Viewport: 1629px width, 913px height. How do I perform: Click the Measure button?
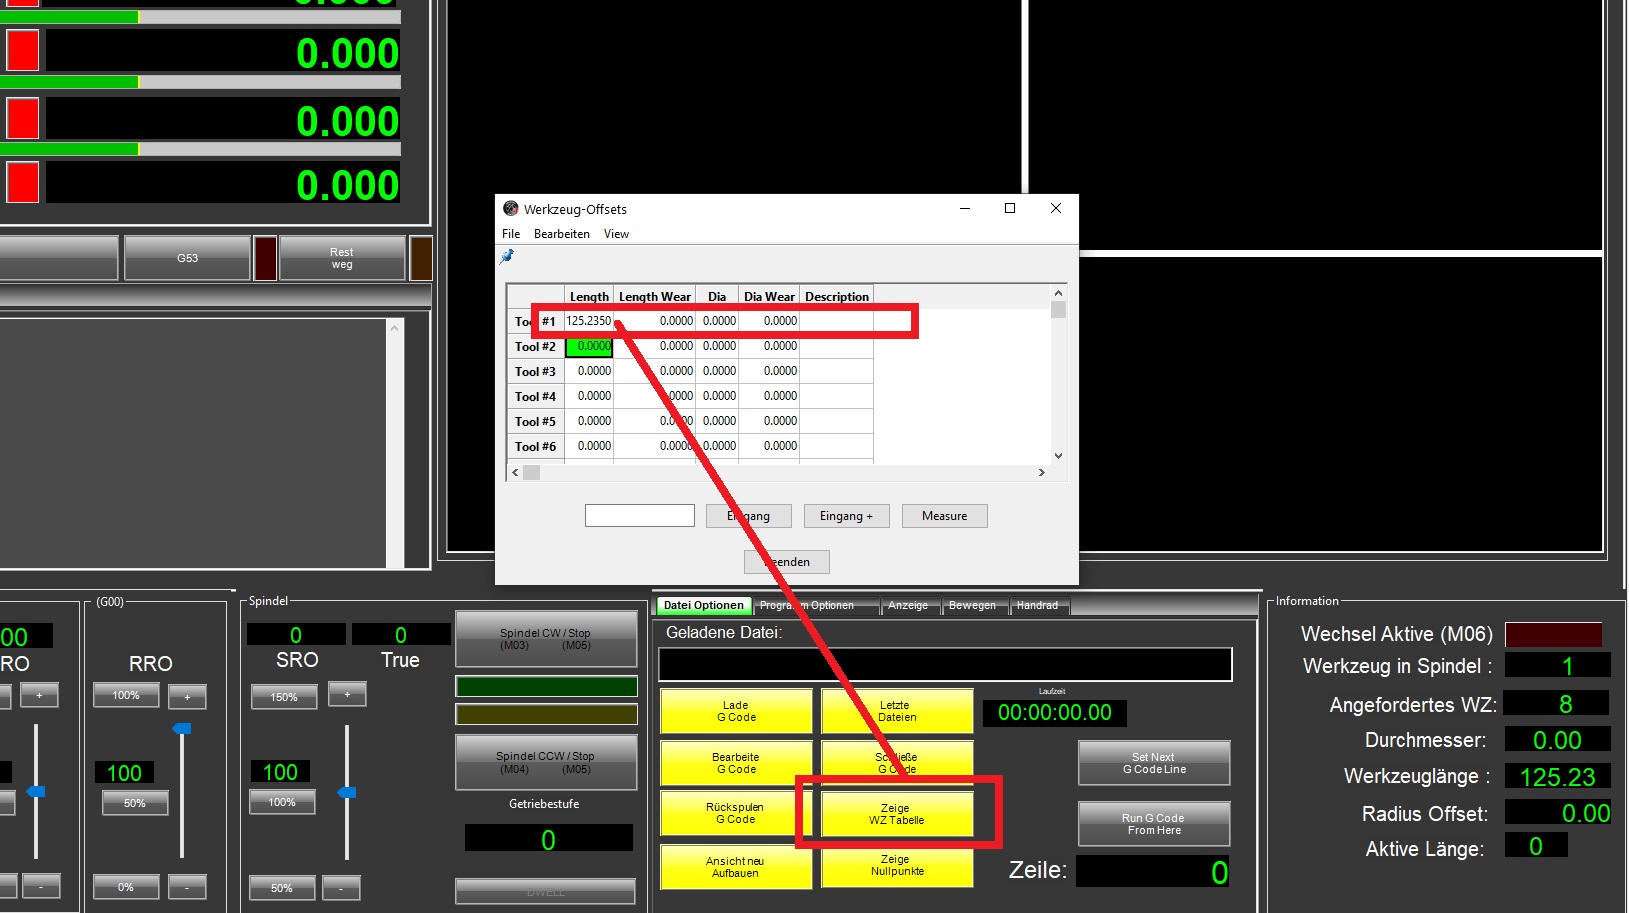[x=944, y=516]
